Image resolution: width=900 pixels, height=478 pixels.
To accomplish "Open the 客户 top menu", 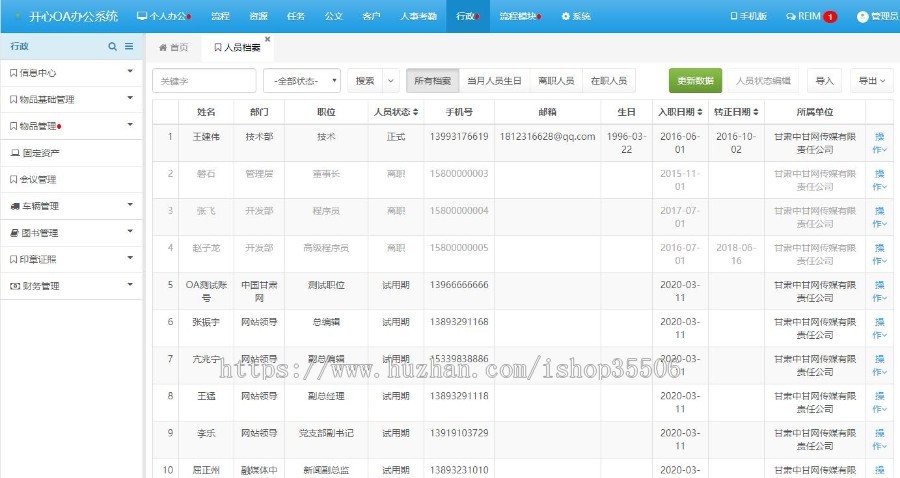I will pos(371,16).
